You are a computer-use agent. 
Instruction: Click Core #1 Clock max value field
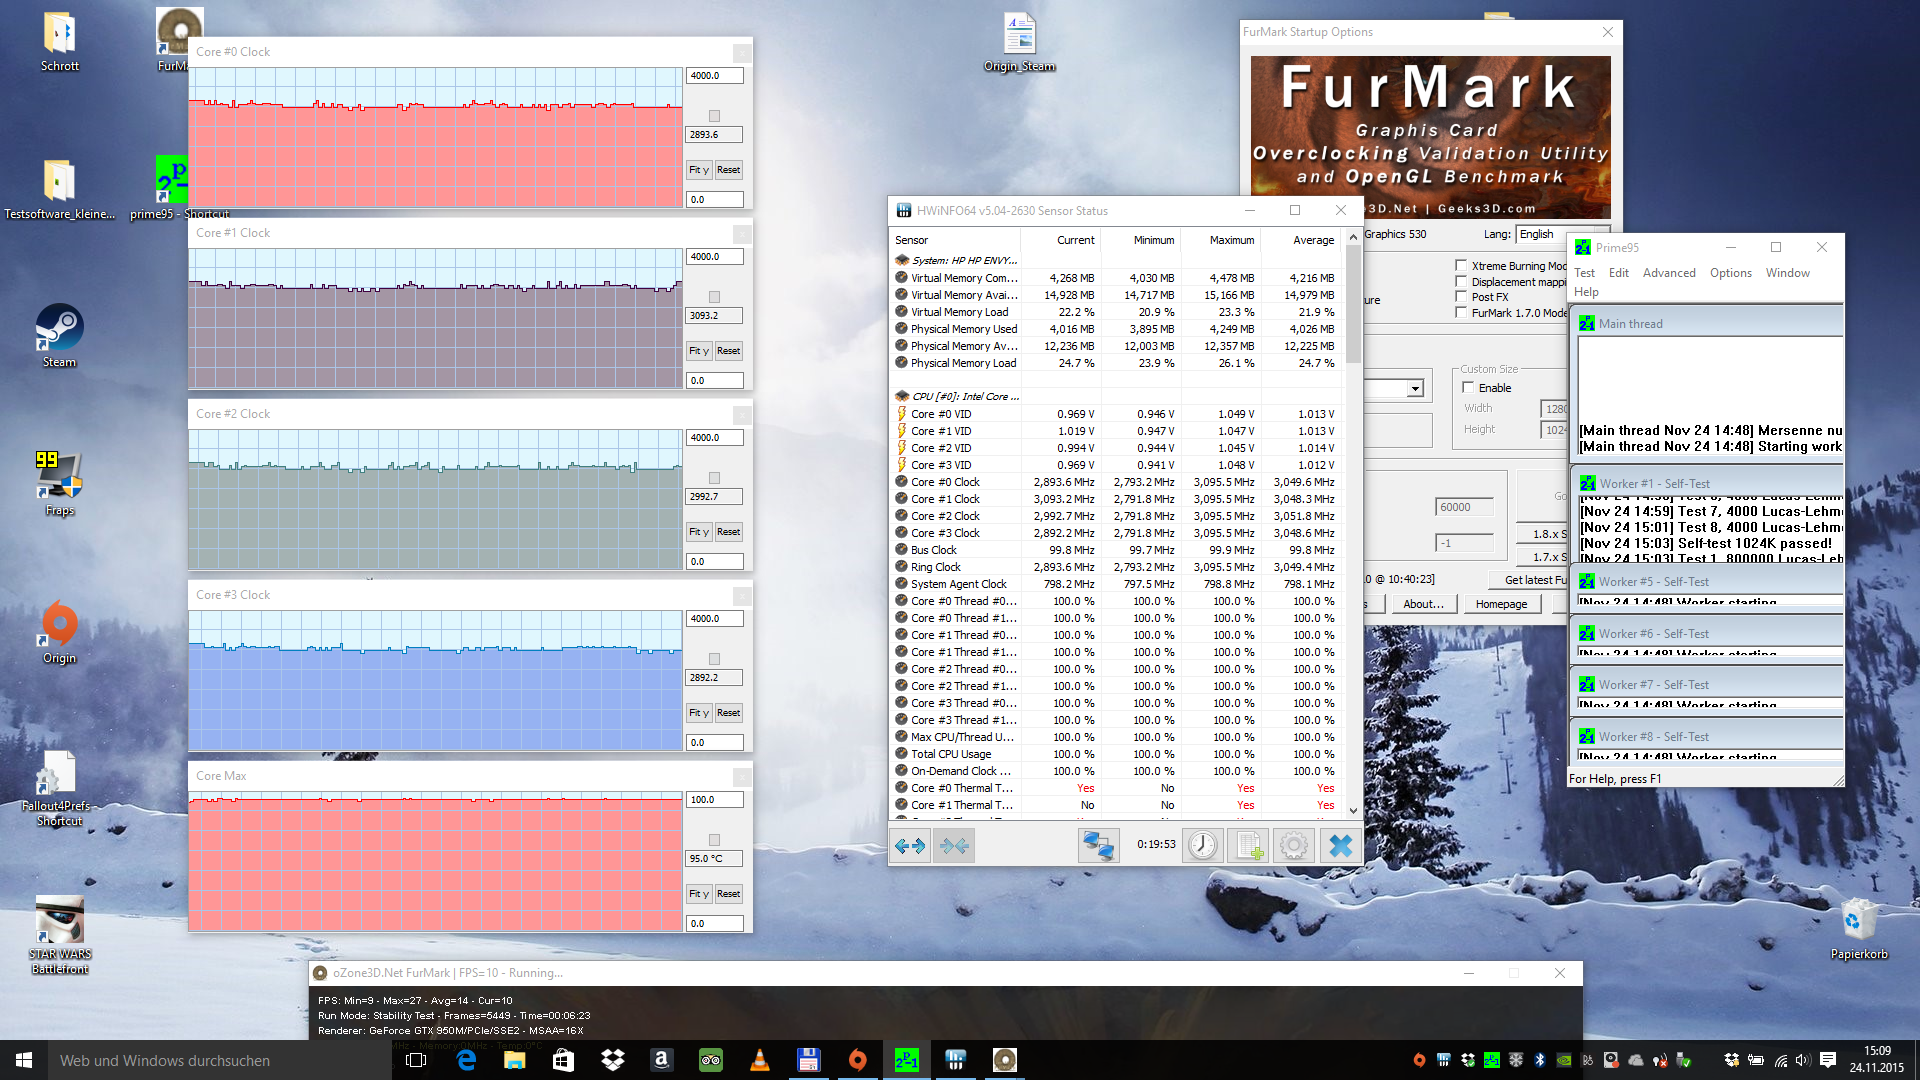[x=714, y=257]
